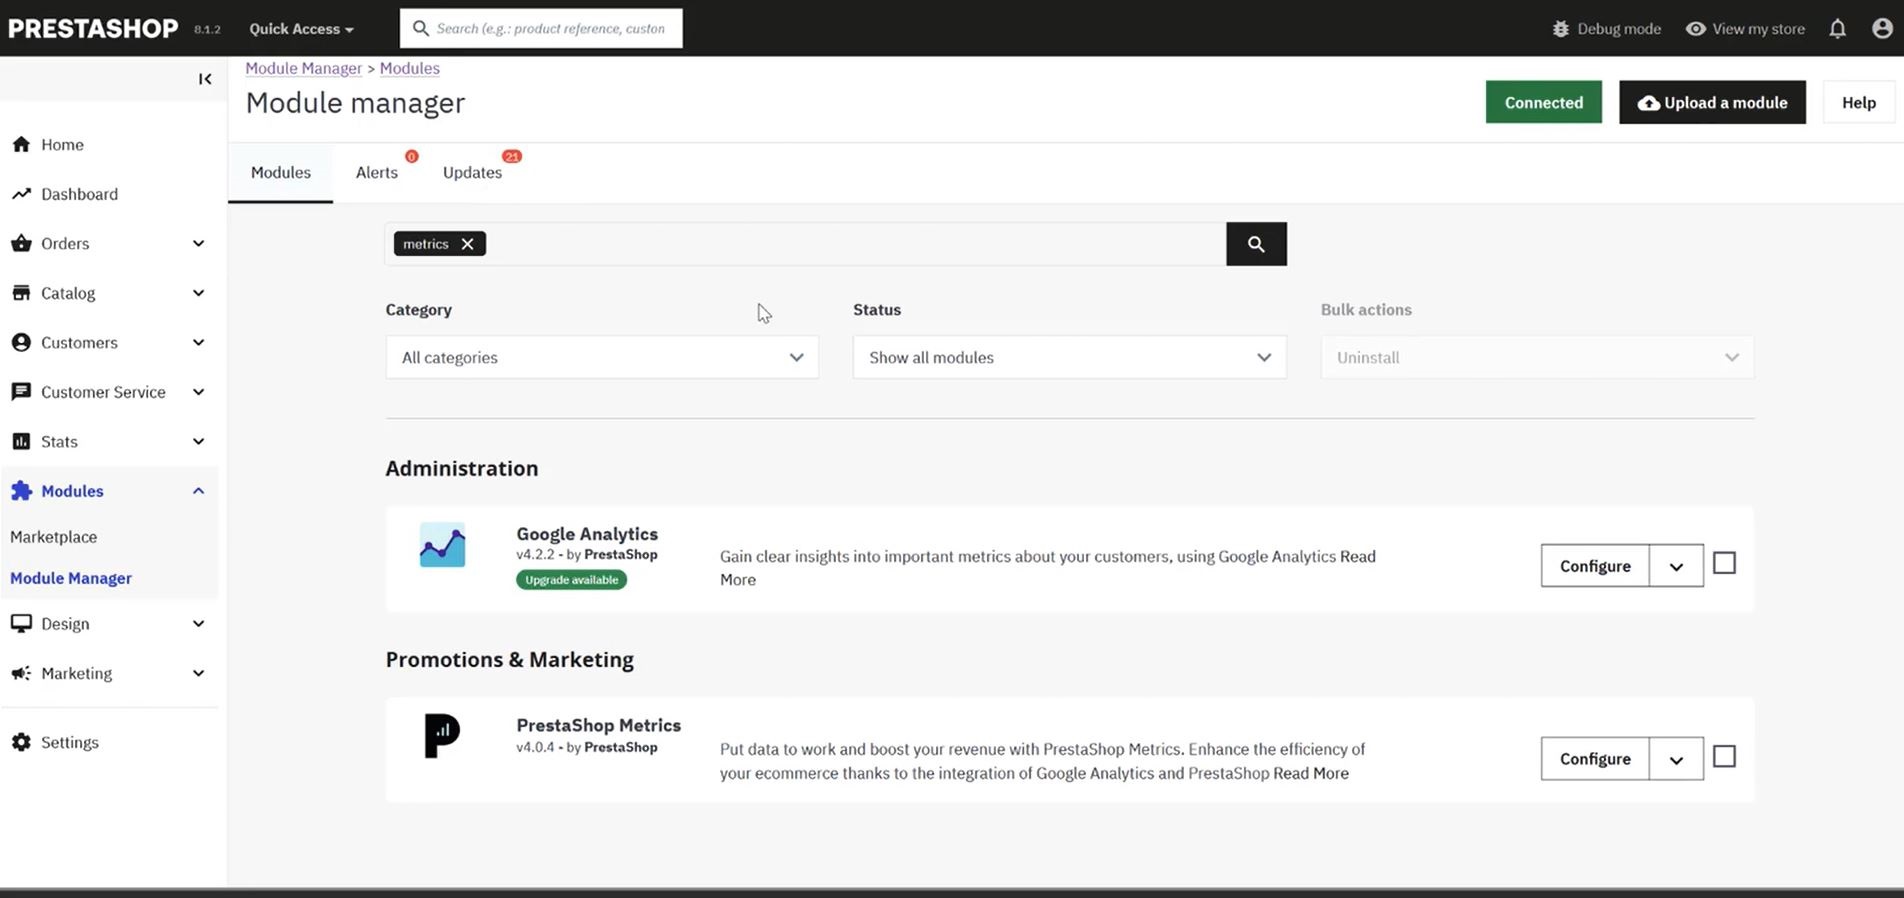Open PrestaShop Metrics actions dropdown arrow

tap(1676, 759)
